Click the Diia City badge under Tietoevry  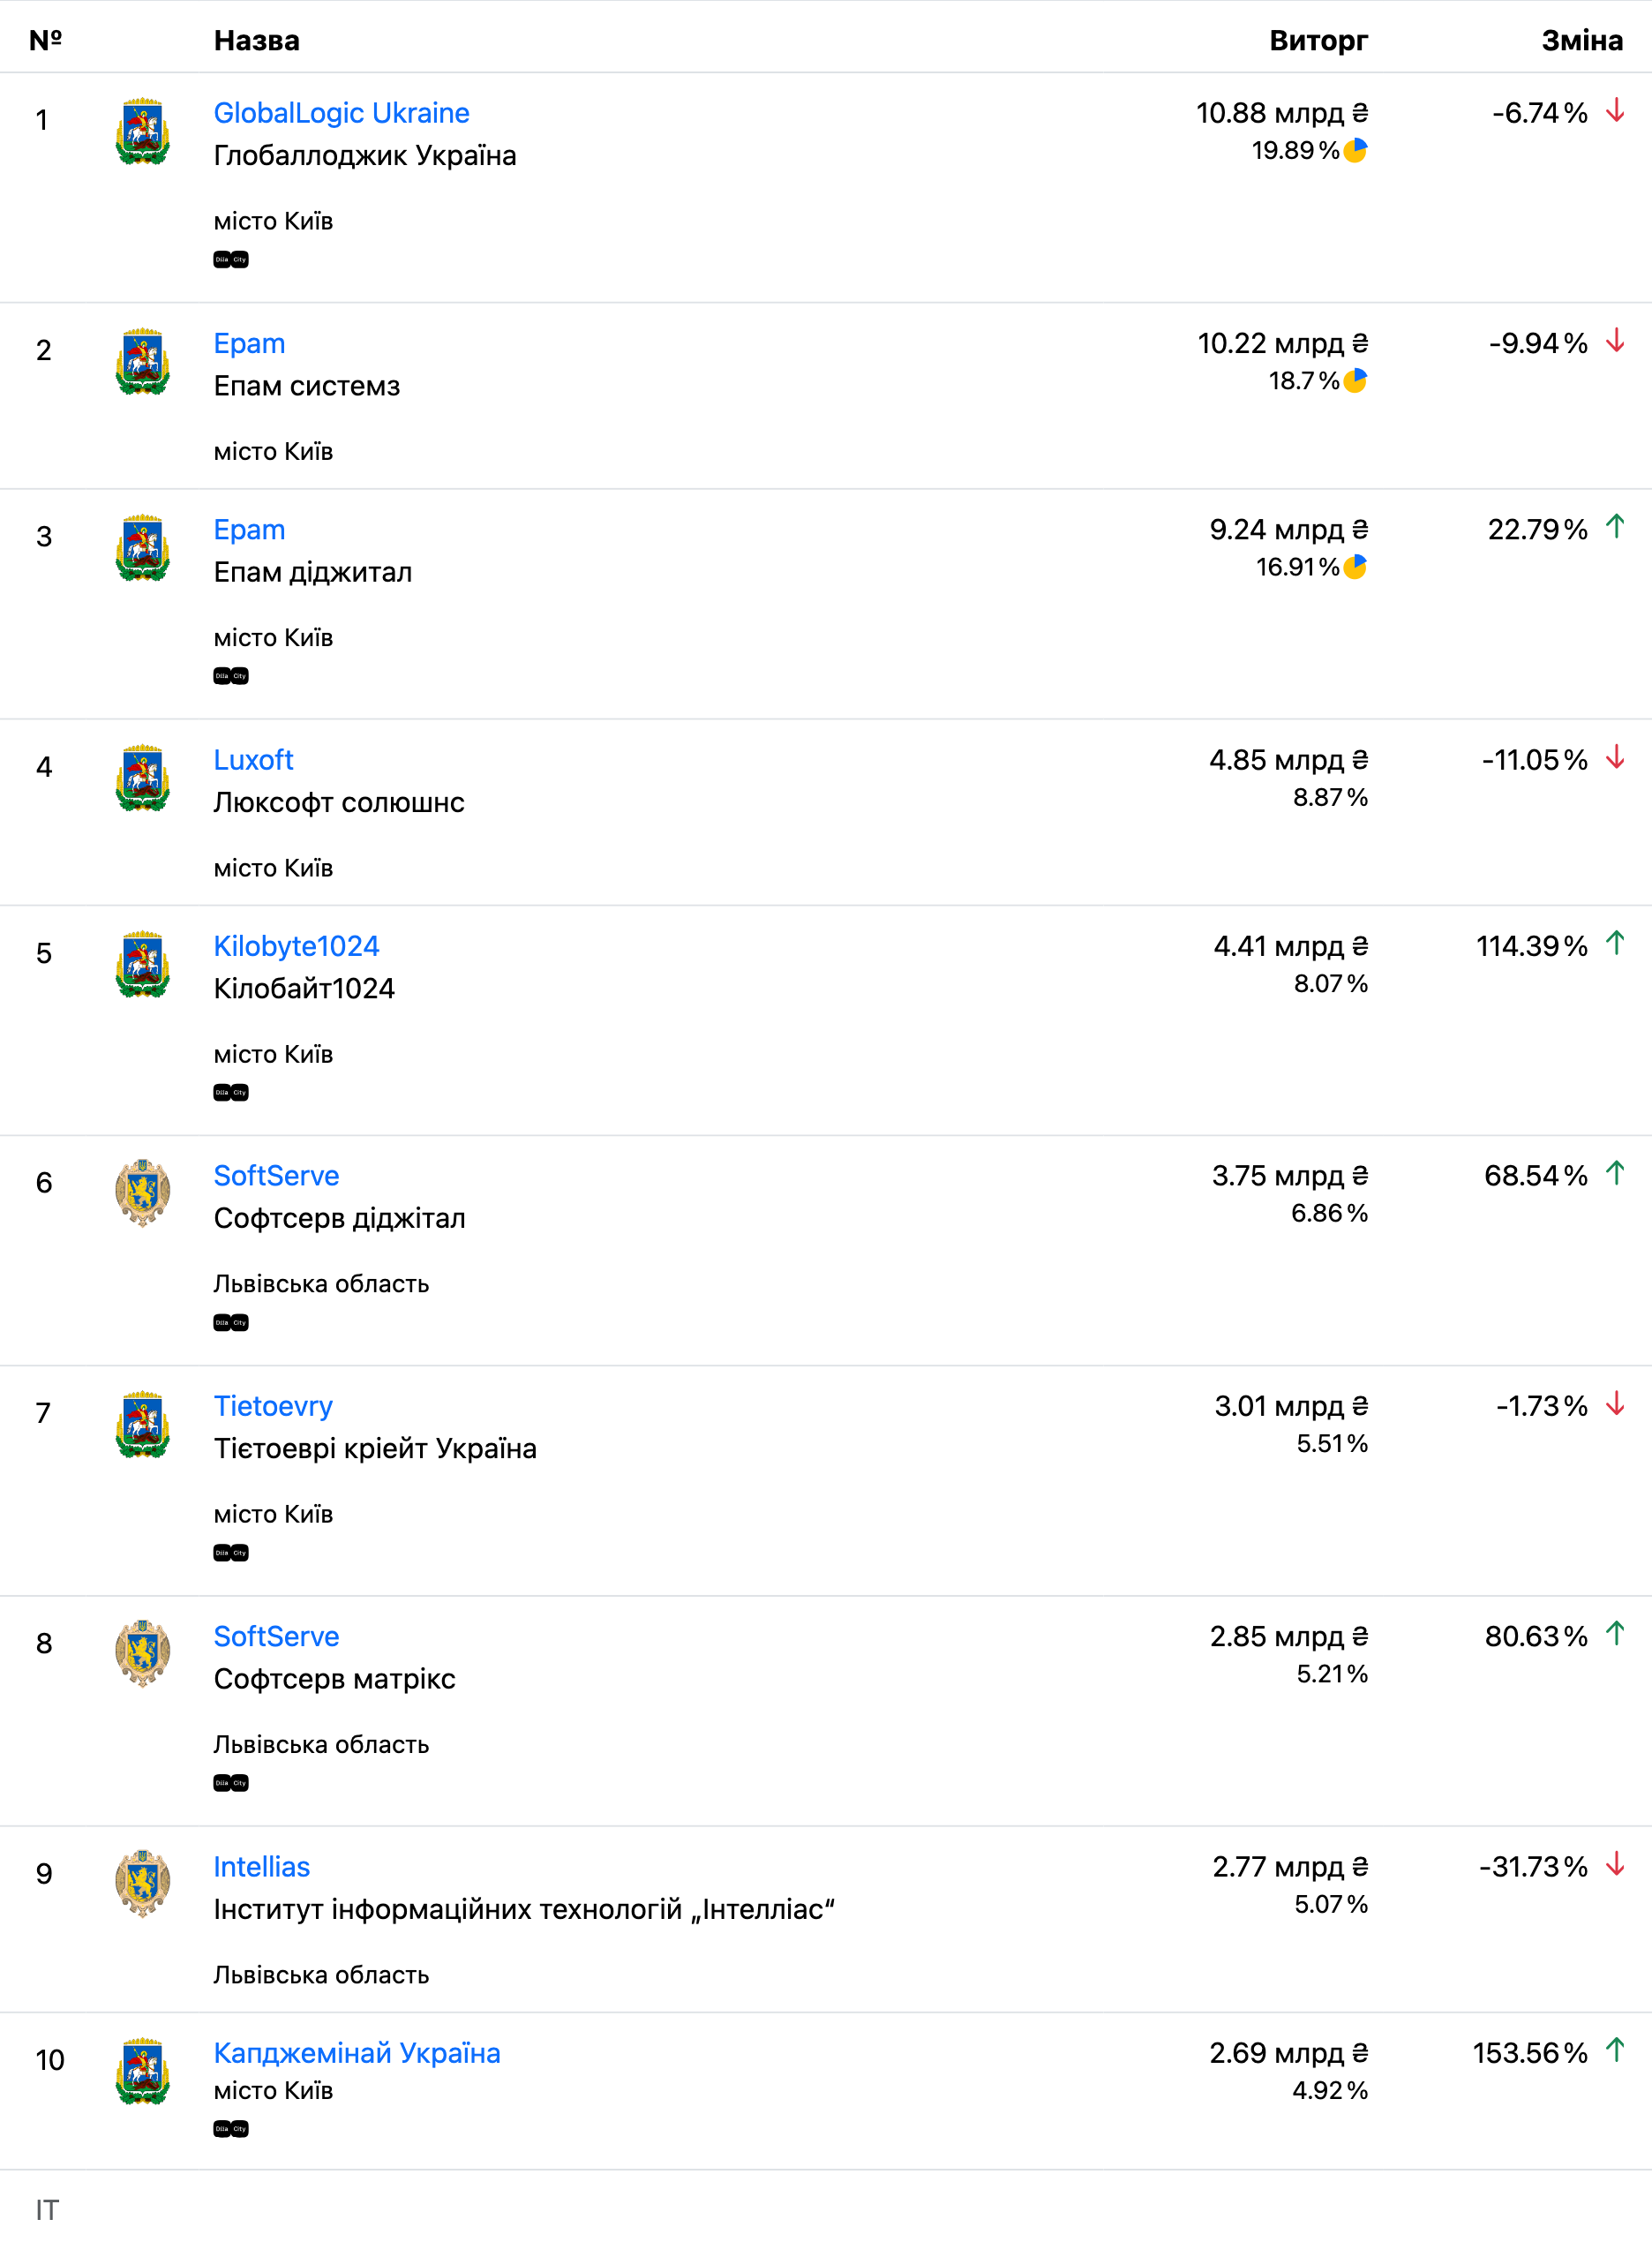pos(231,1553)
